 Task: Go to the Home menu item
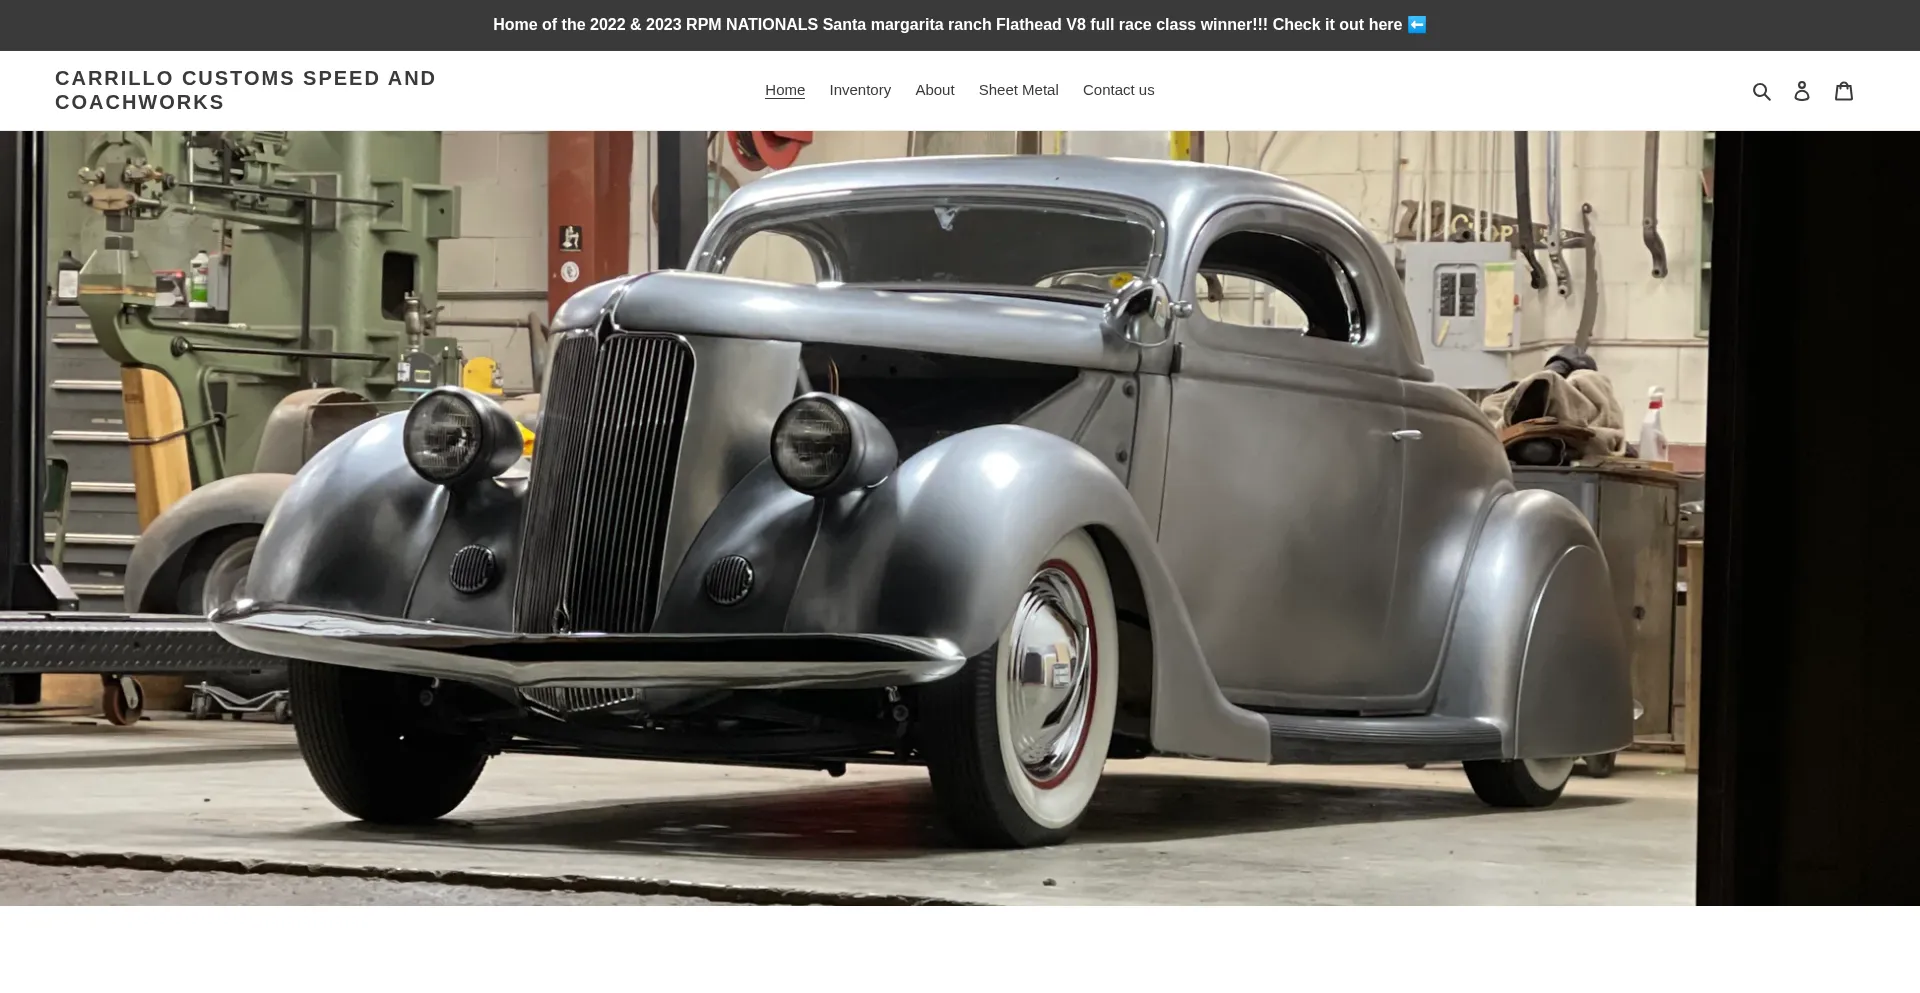785,90
